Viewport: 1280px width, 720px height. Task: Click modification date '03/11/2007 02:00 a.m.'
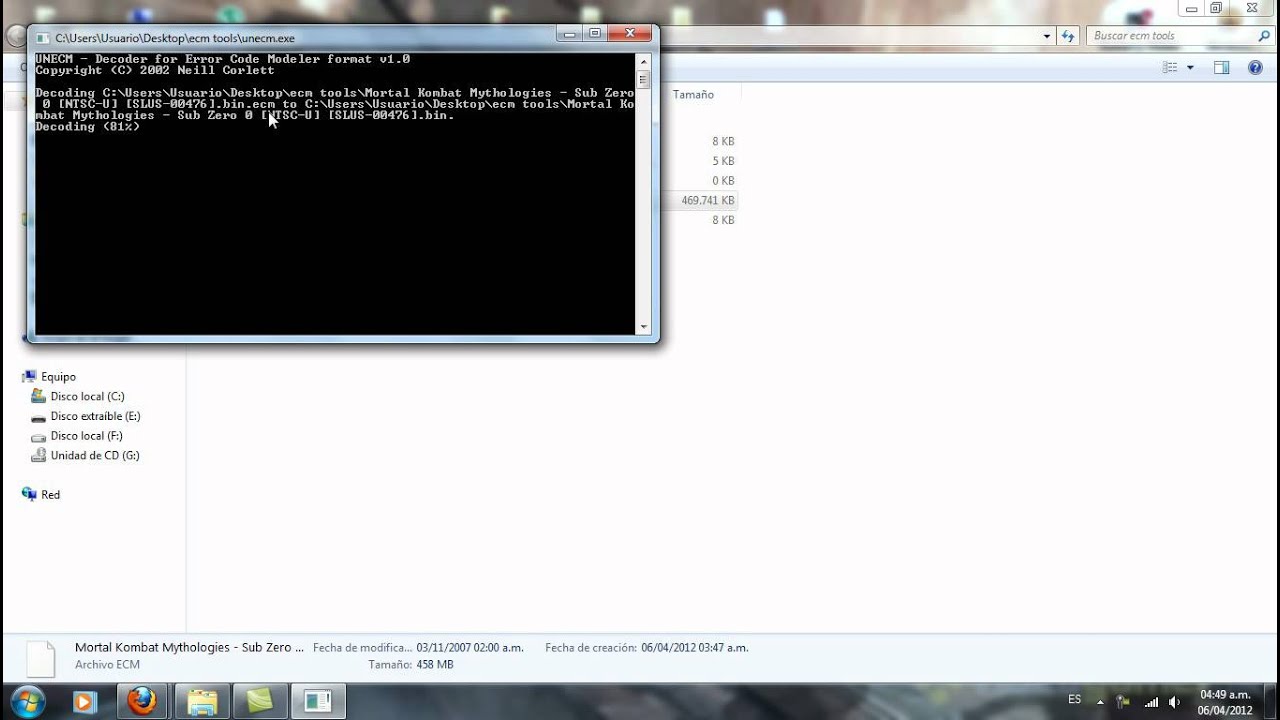click(470, 648)
